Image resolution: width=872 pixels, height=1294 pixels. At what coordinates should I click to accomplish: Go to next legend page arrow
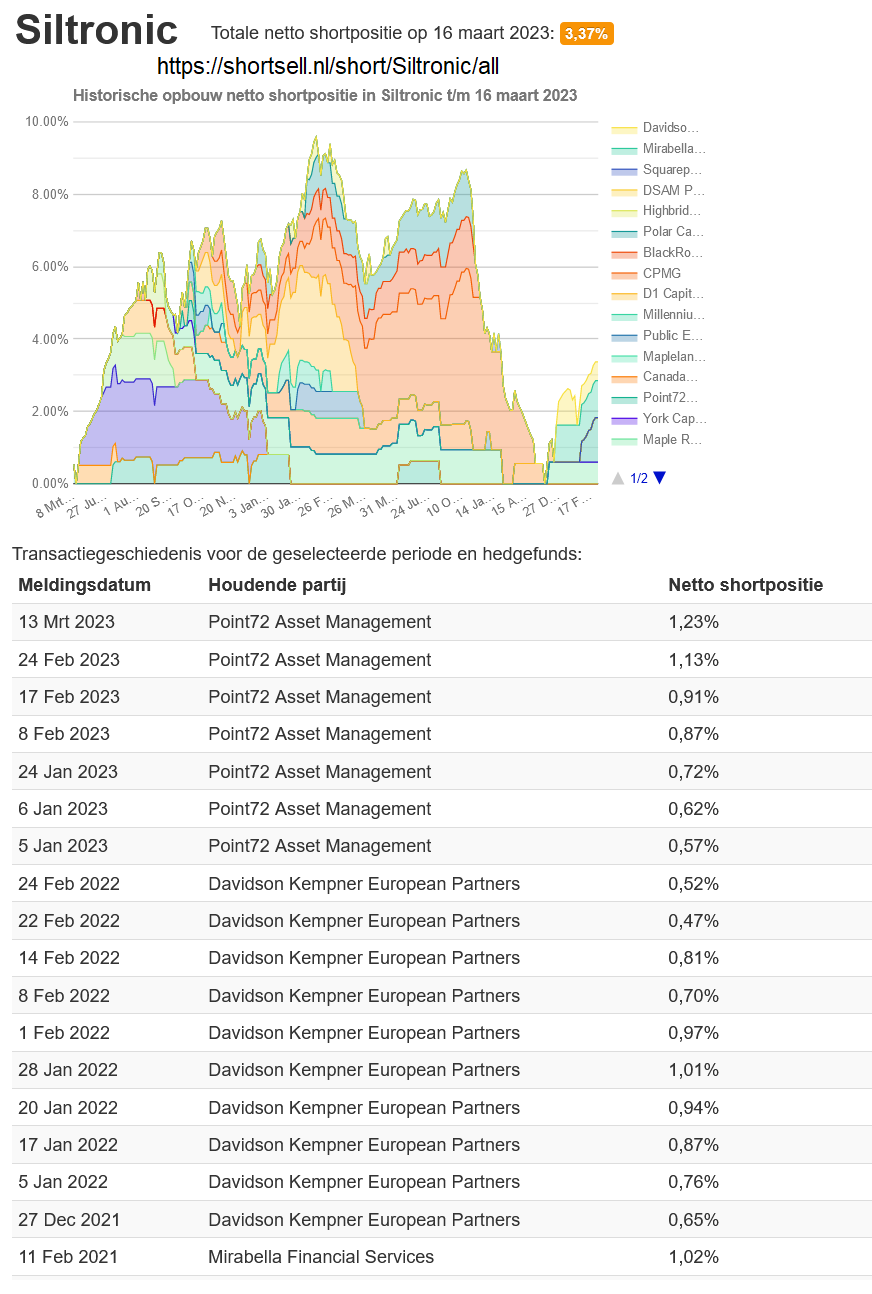pyautogui.click(x=659, y=478)
